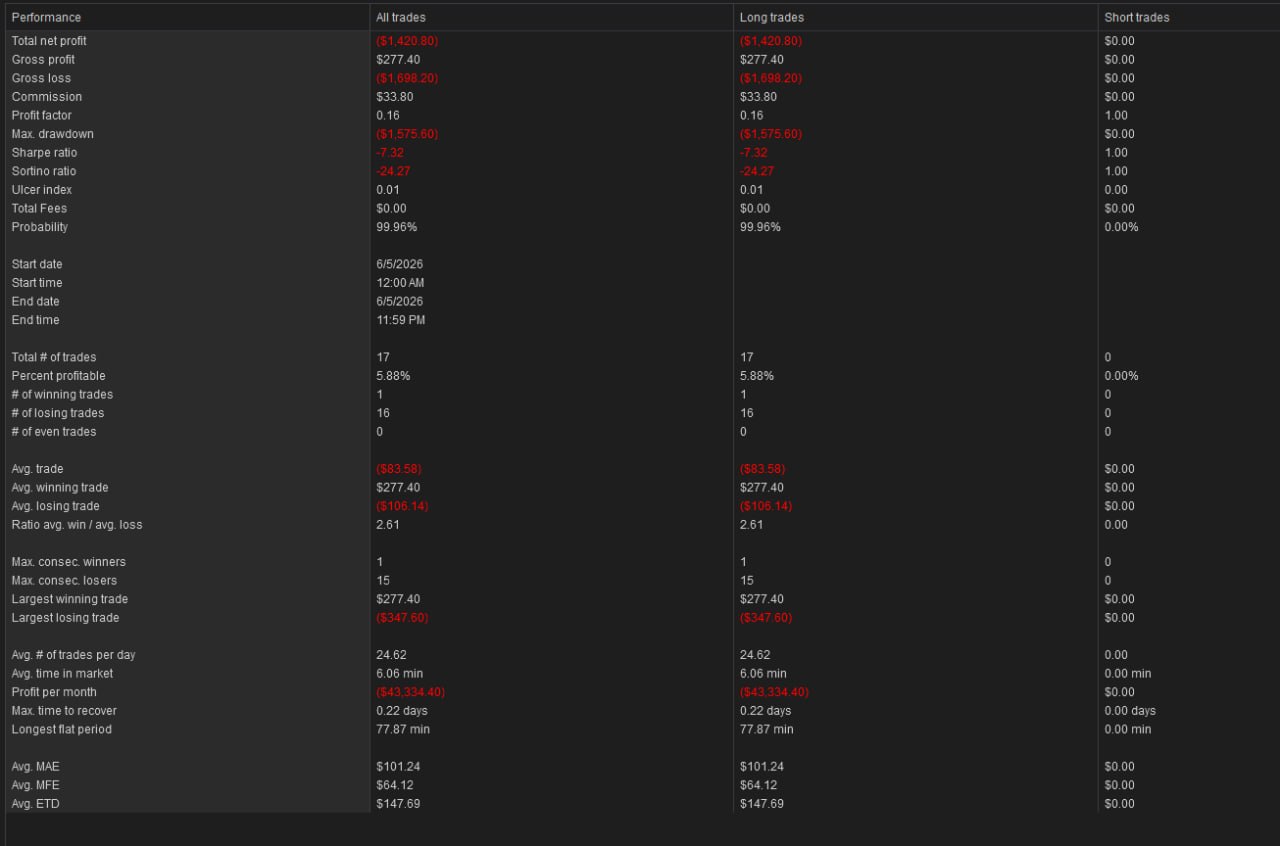The width and height of the screenshot is (1280, 846).
Task: Click All trades Total net profit ($1,420.80)
Action: pos(407,41)
